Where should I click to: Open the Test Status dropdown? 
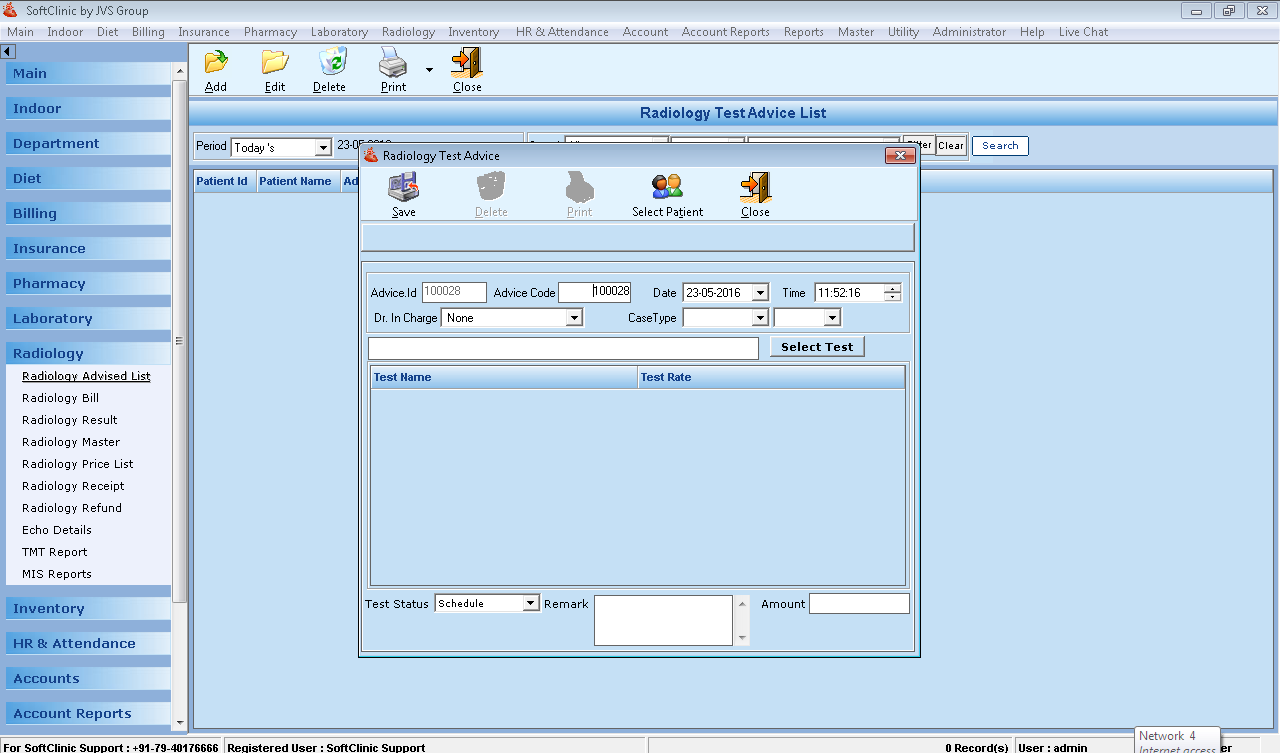531,604
